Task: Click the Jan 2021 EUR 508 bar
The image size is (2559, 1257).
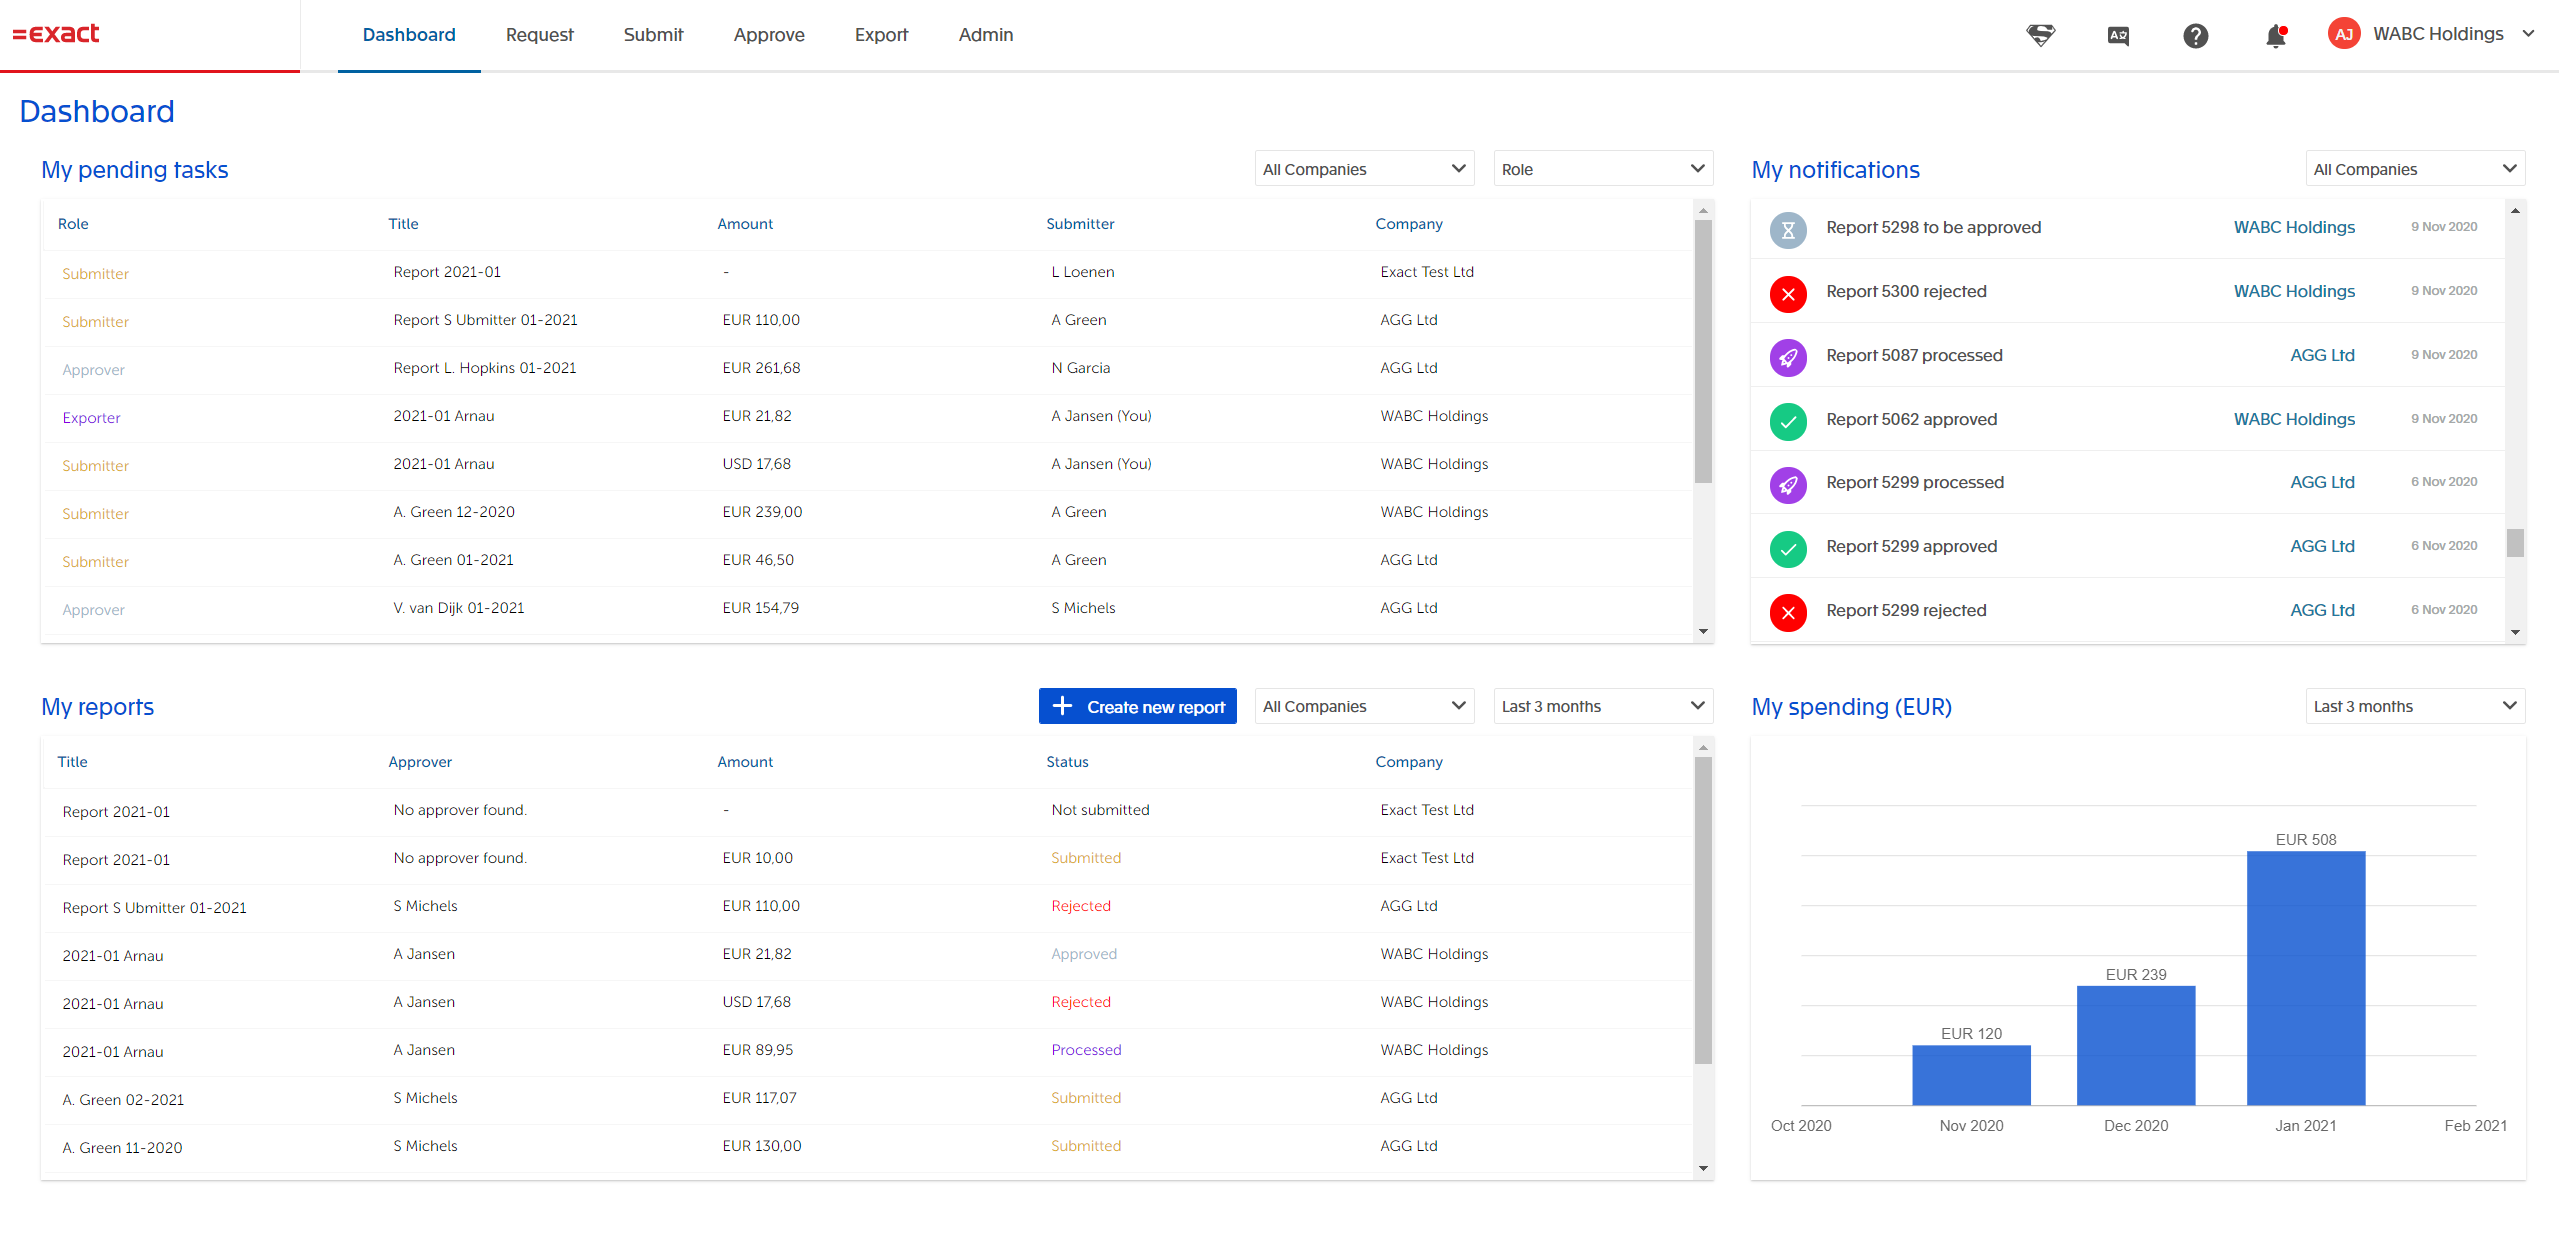Action: click(x=2306, y=978)
